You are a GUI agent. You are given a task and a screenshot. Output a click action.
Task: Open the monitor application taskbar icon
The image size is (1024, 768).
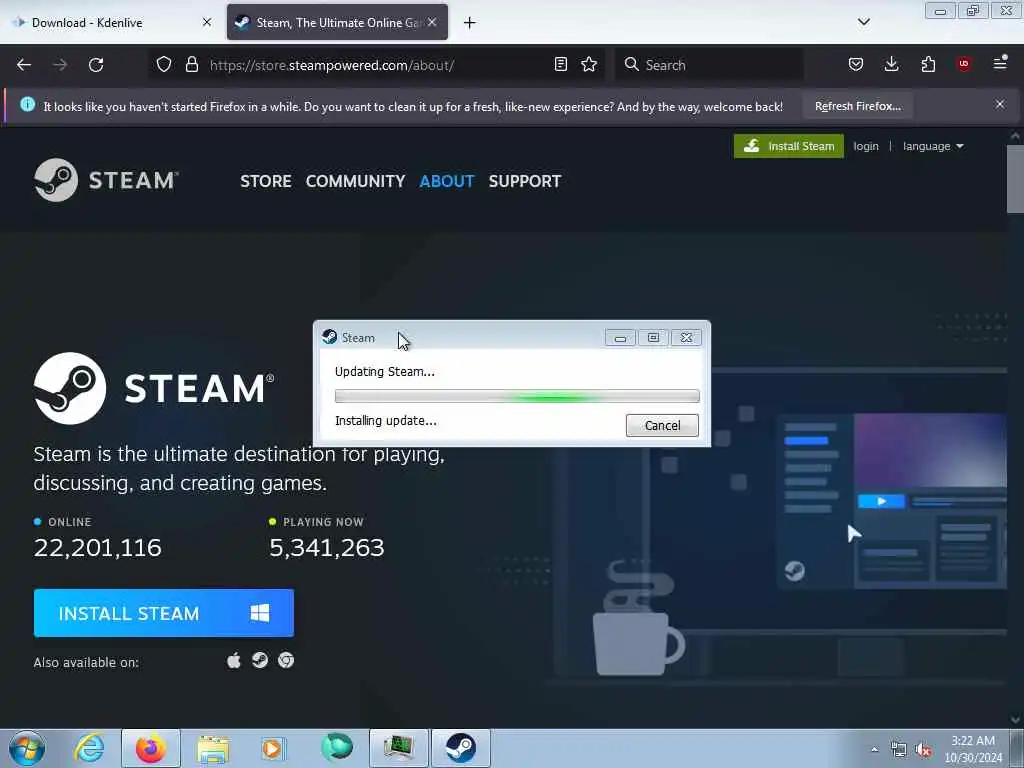[398, 748]
